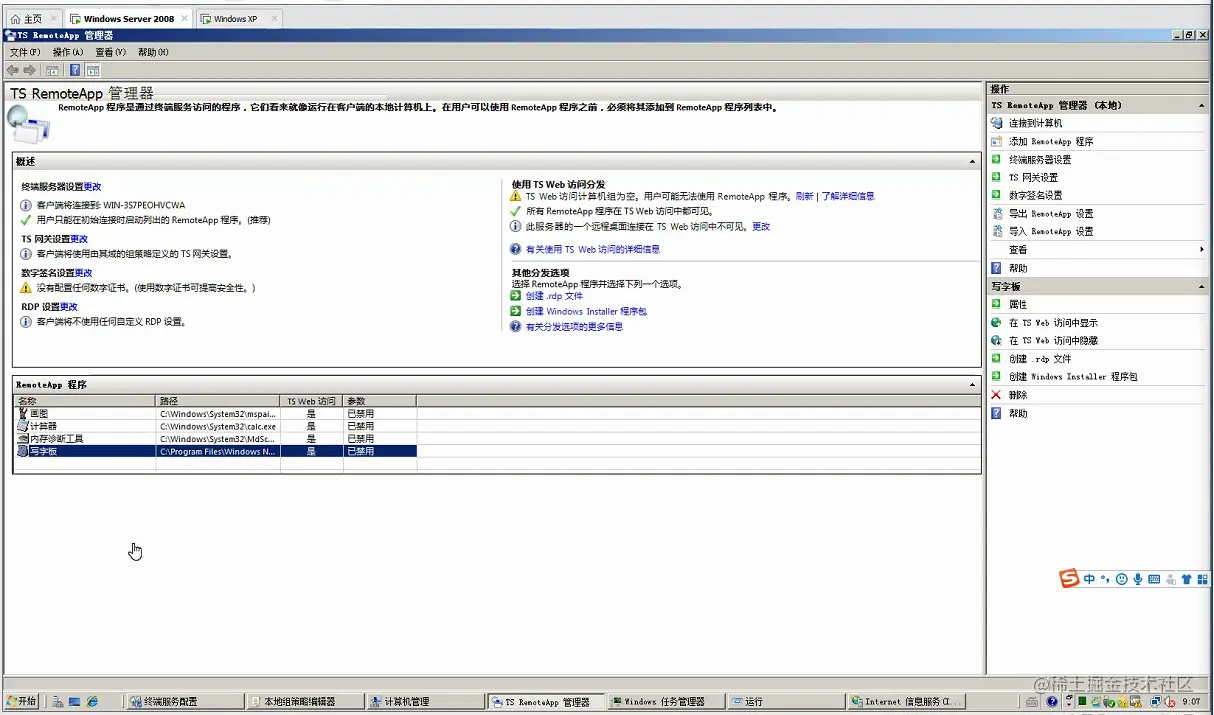This screenshot has width=1214, height=715.
Task: Click the 导出 RemoteApp 设置 icon
Action: tap(996, 213)
